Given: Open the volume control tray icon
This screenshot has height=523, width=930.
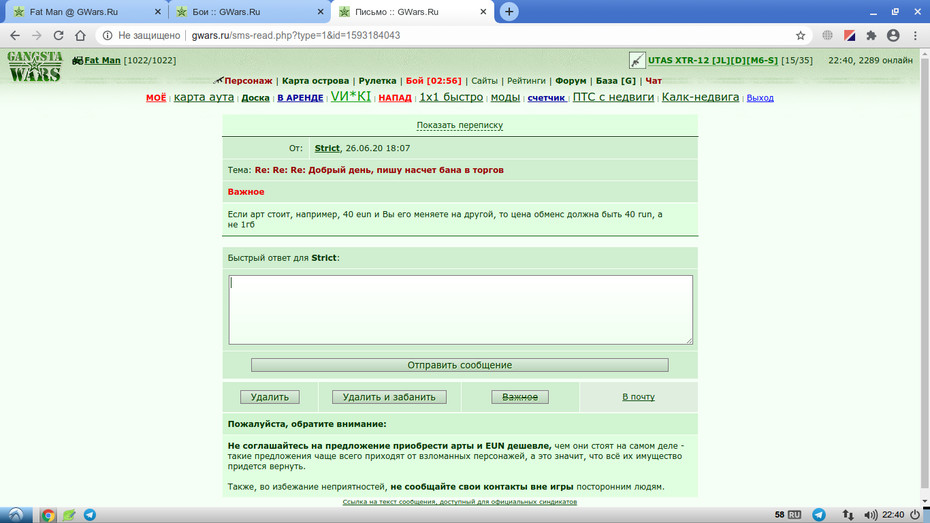Looking at the screenshot, I should click(x=870, y=515).
